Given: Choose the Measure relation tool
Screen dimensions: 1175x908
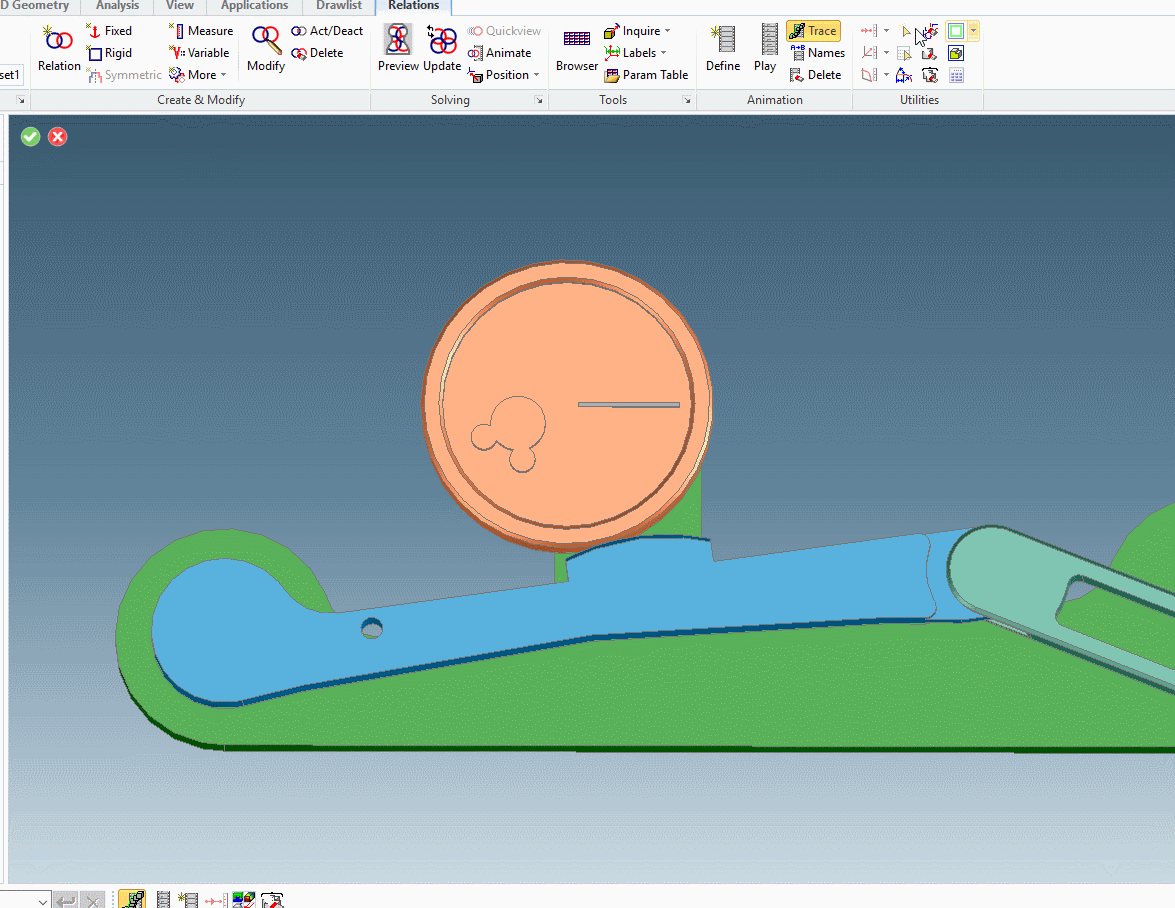Looking at the screenshot, I should click(201, 31).
